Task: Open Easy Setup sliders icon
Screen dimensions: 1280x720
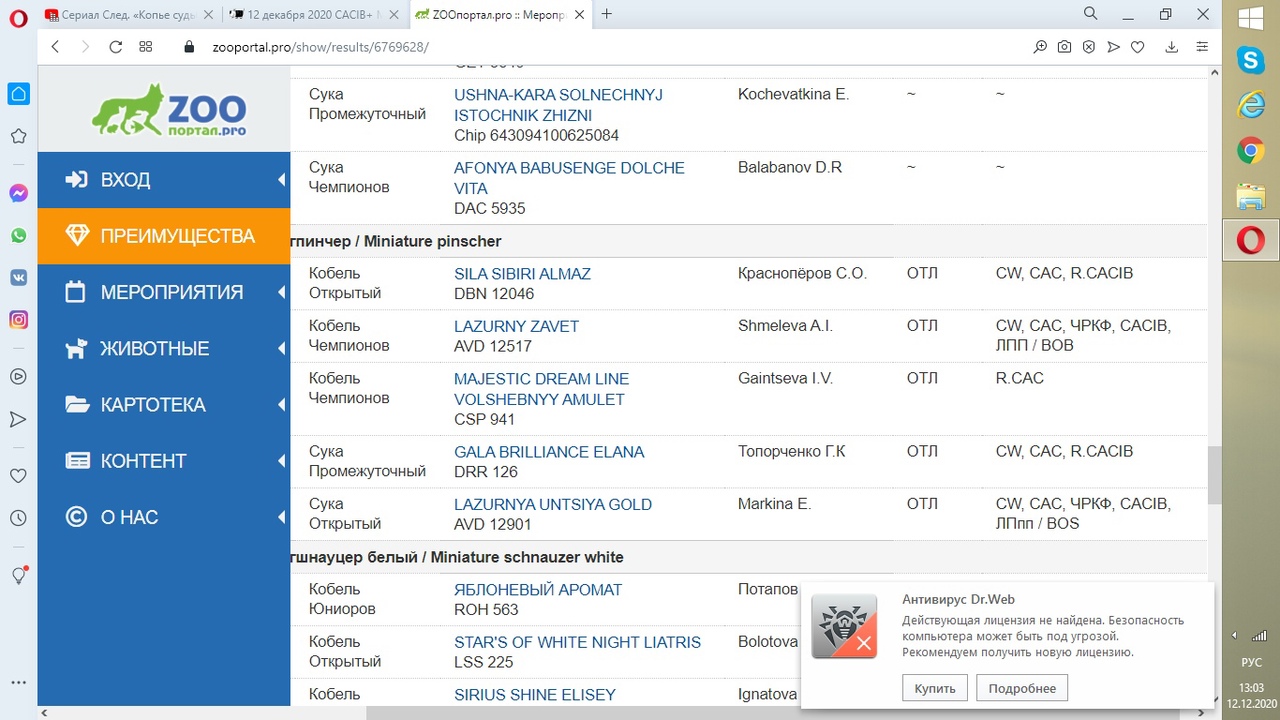Action: (1202, 47)
